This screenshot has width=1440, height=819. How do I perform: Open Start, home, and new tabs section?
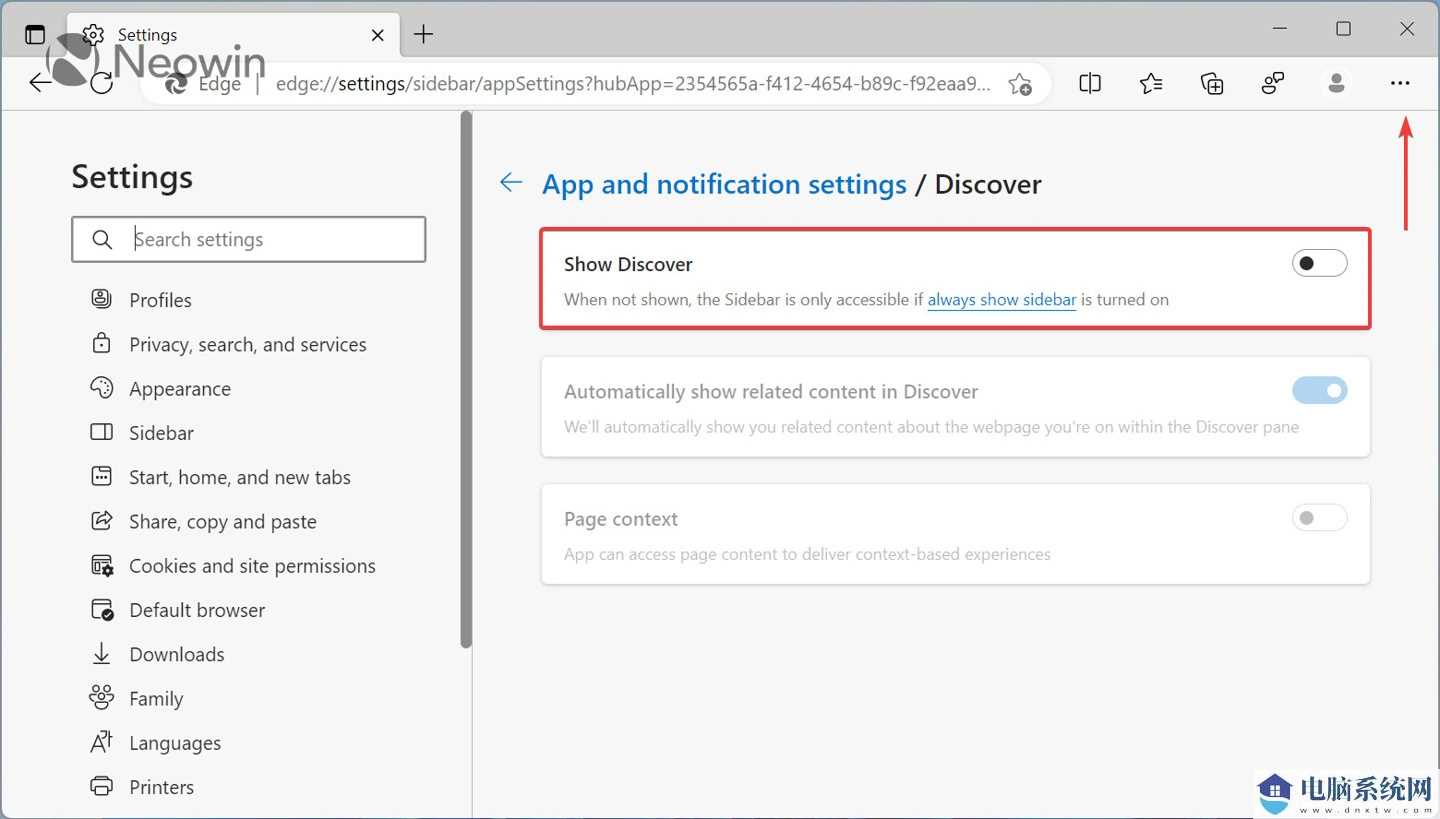(240, 477)
